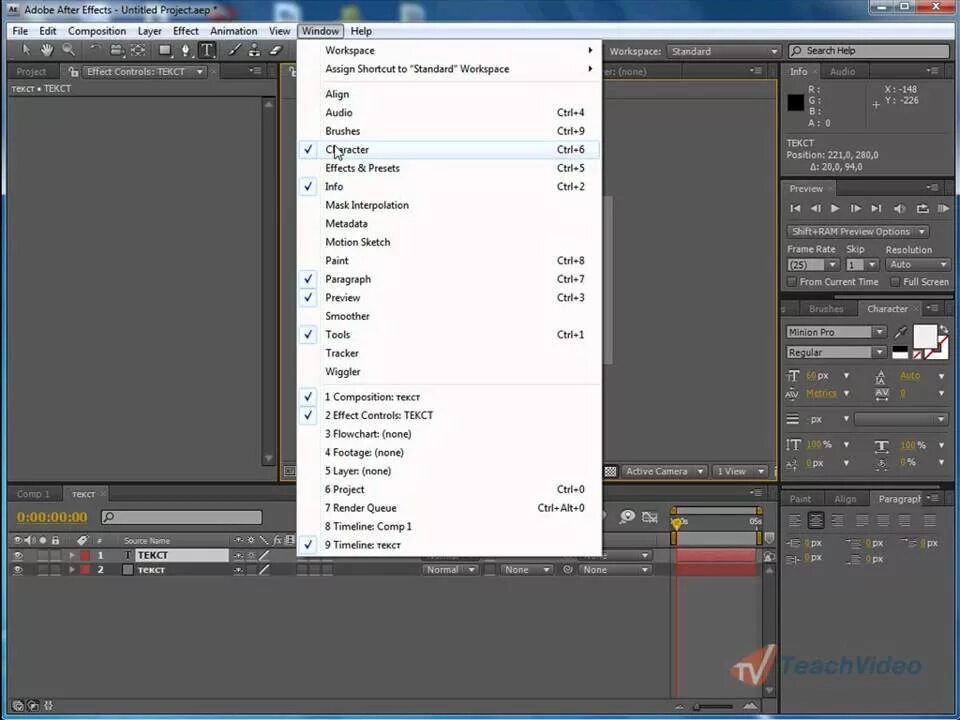Image resolution: width=960 pixels, height=720 pixels.
Task: Uncheck Paragraph in Window menu
Action: pos(449,279)
